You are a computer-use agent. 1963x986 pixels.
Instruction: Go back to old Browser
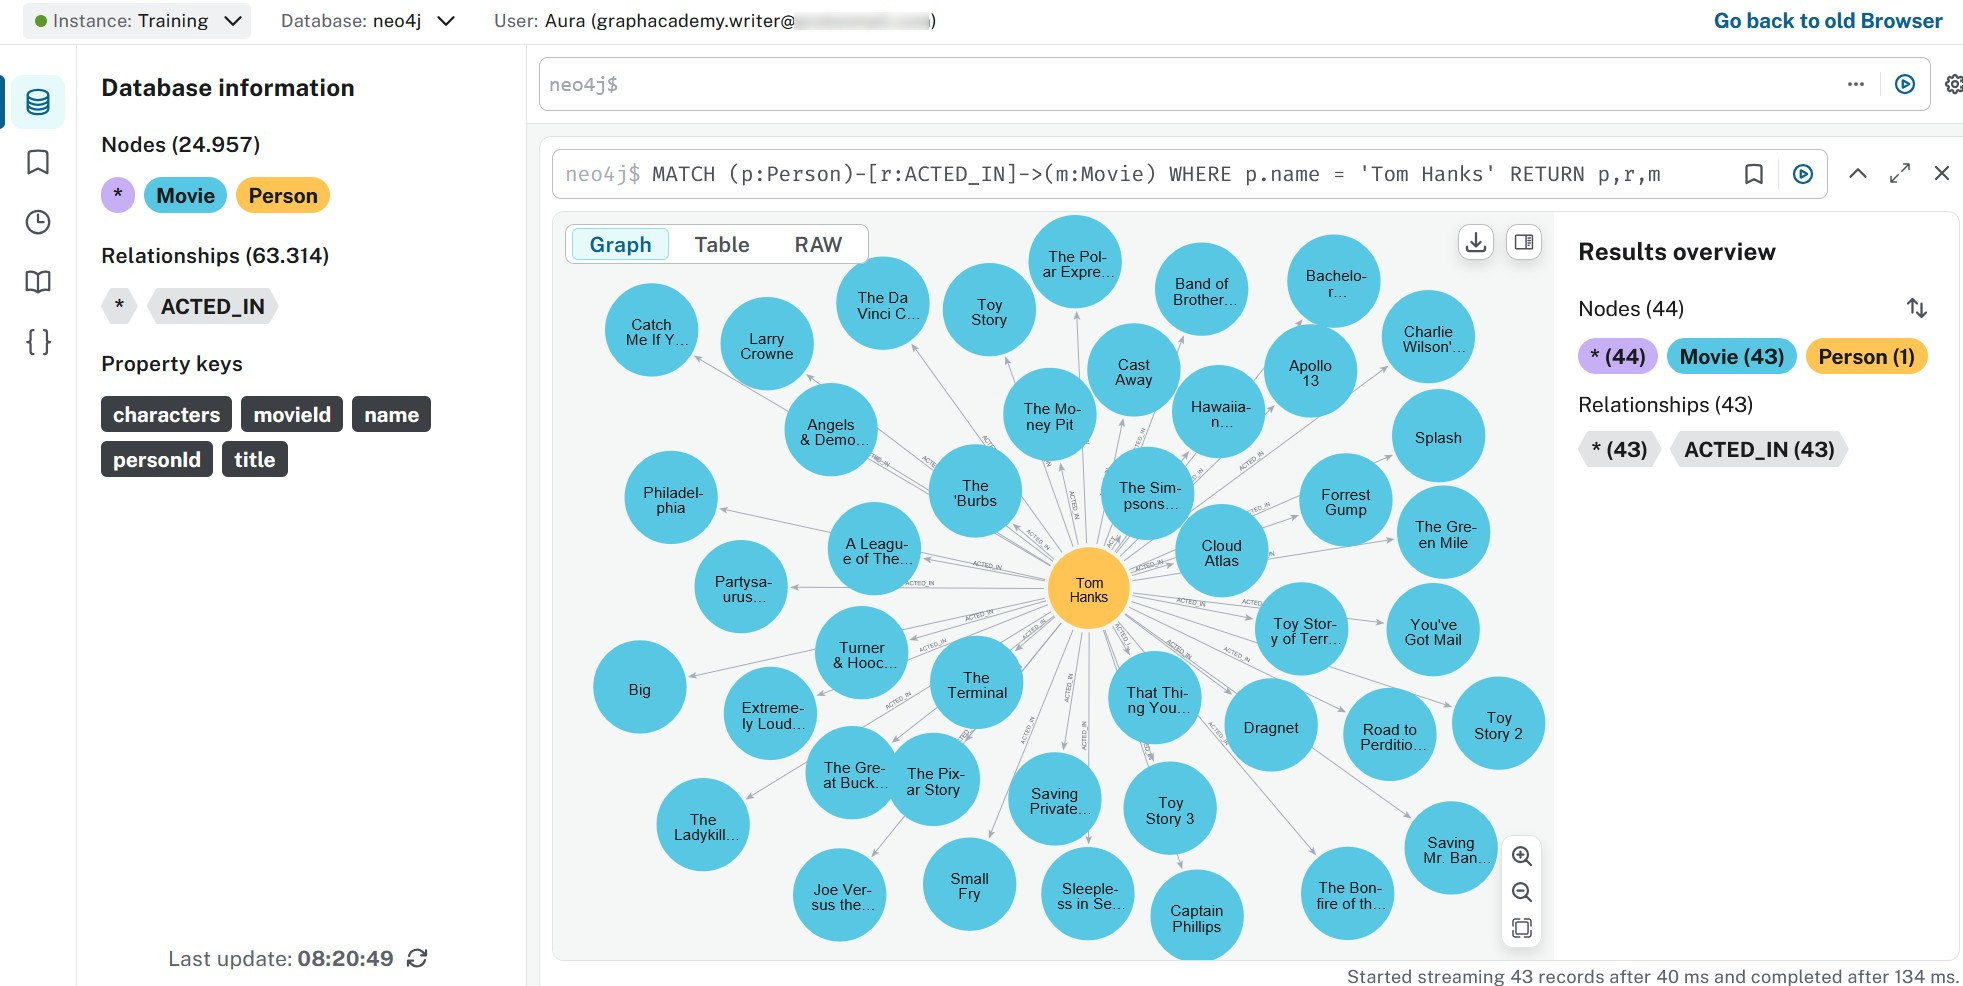click(x=1827, y=20)
